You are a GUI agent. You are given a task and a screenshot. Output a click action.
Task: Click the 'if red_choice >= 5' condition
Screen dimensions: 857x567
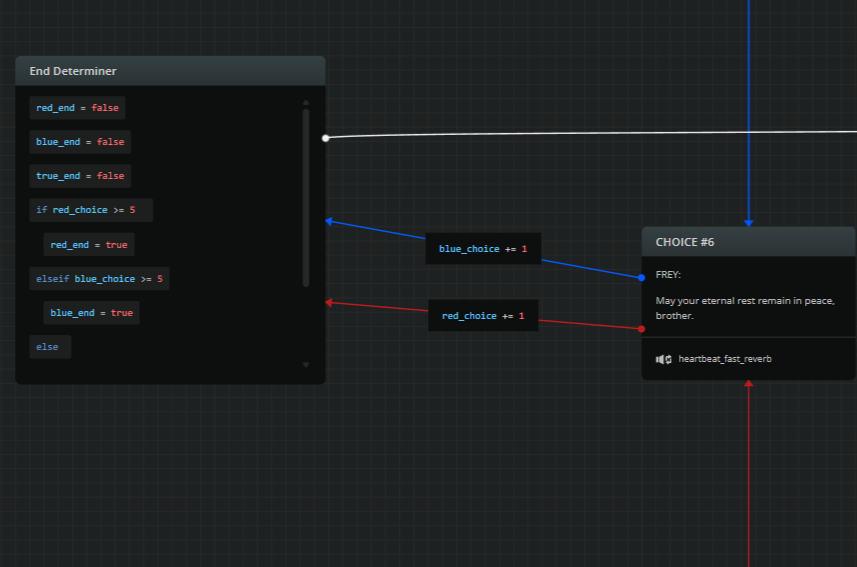click(90, 210)
